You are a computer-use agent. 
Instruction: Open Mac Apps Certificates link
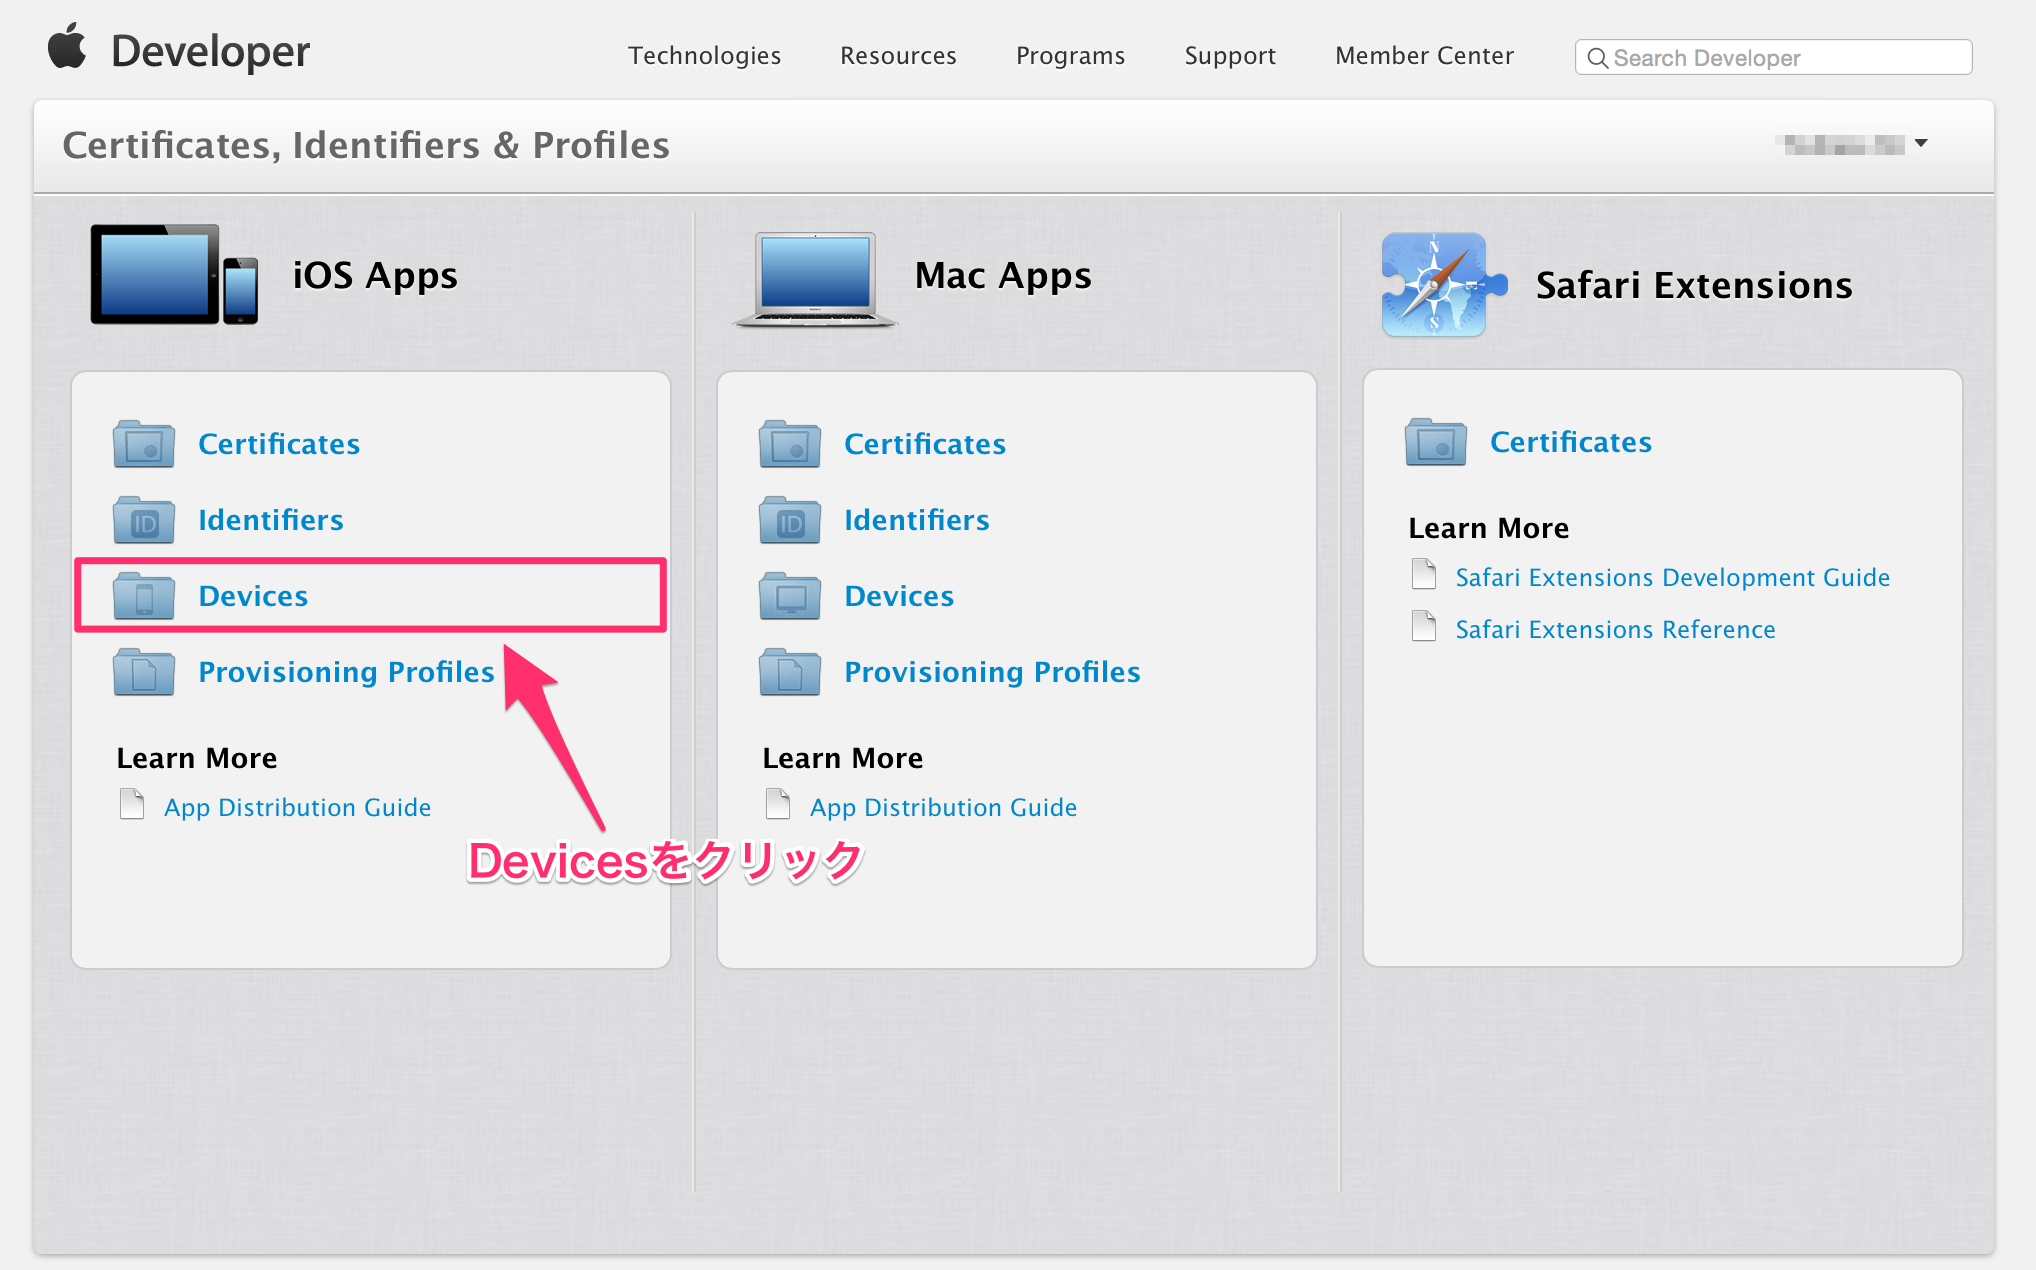925,443
